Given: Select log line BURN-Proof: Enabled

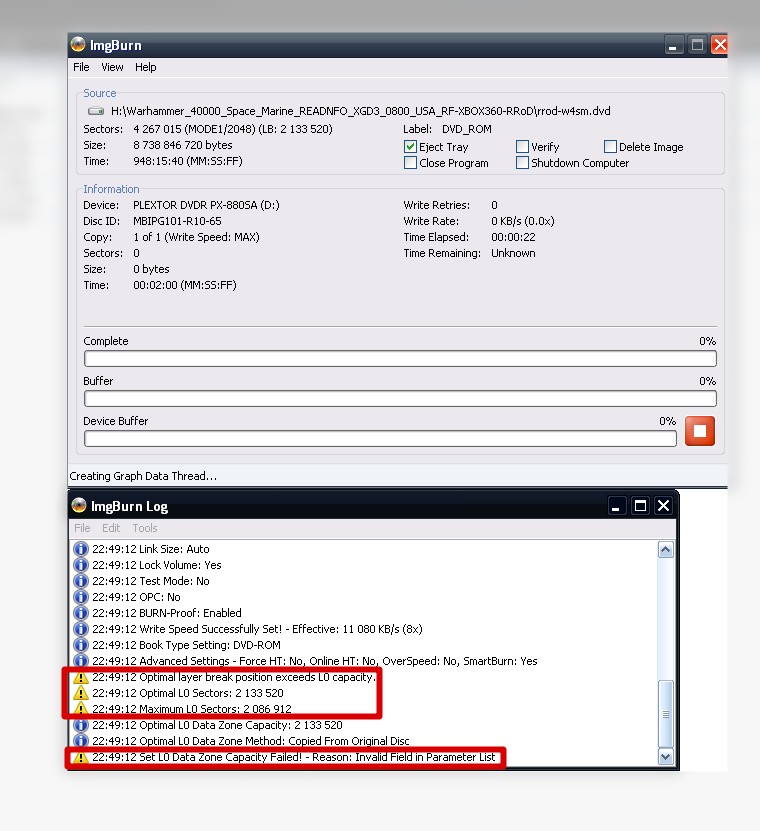Looking at the screenshot, I should point(167,613).
